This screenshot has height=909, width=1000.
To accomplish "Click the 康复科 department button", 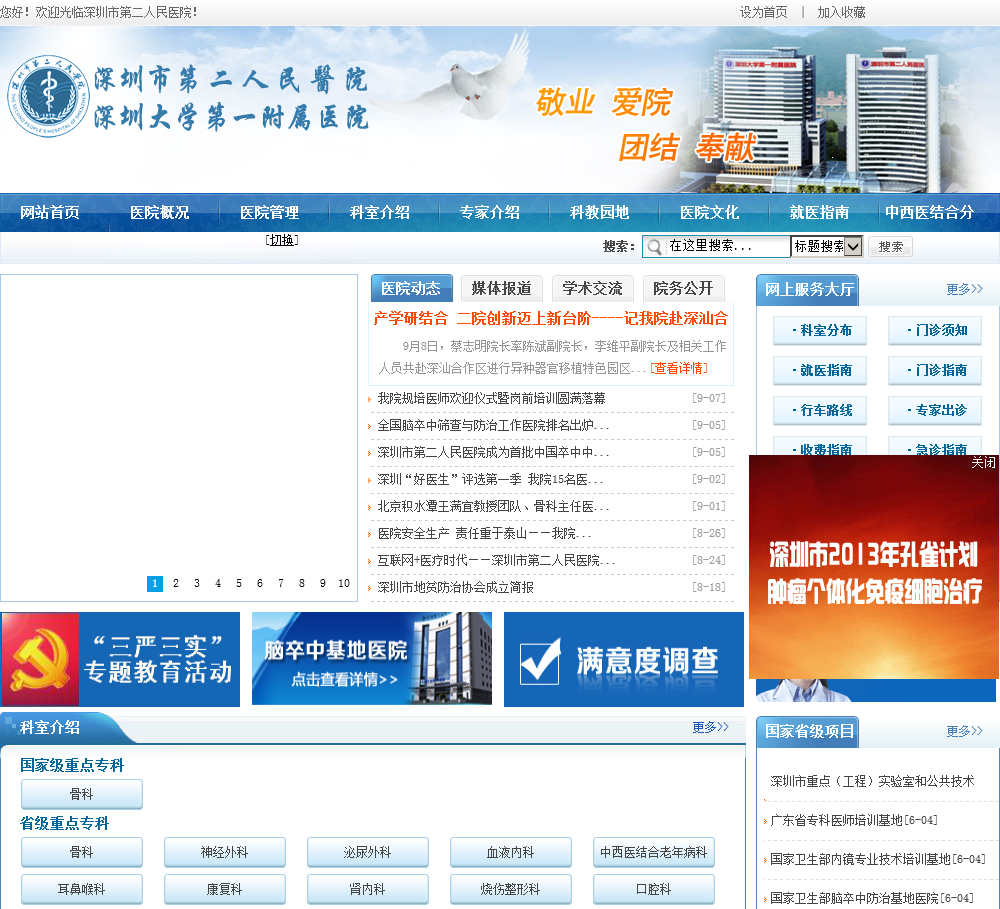I will 224,889.
